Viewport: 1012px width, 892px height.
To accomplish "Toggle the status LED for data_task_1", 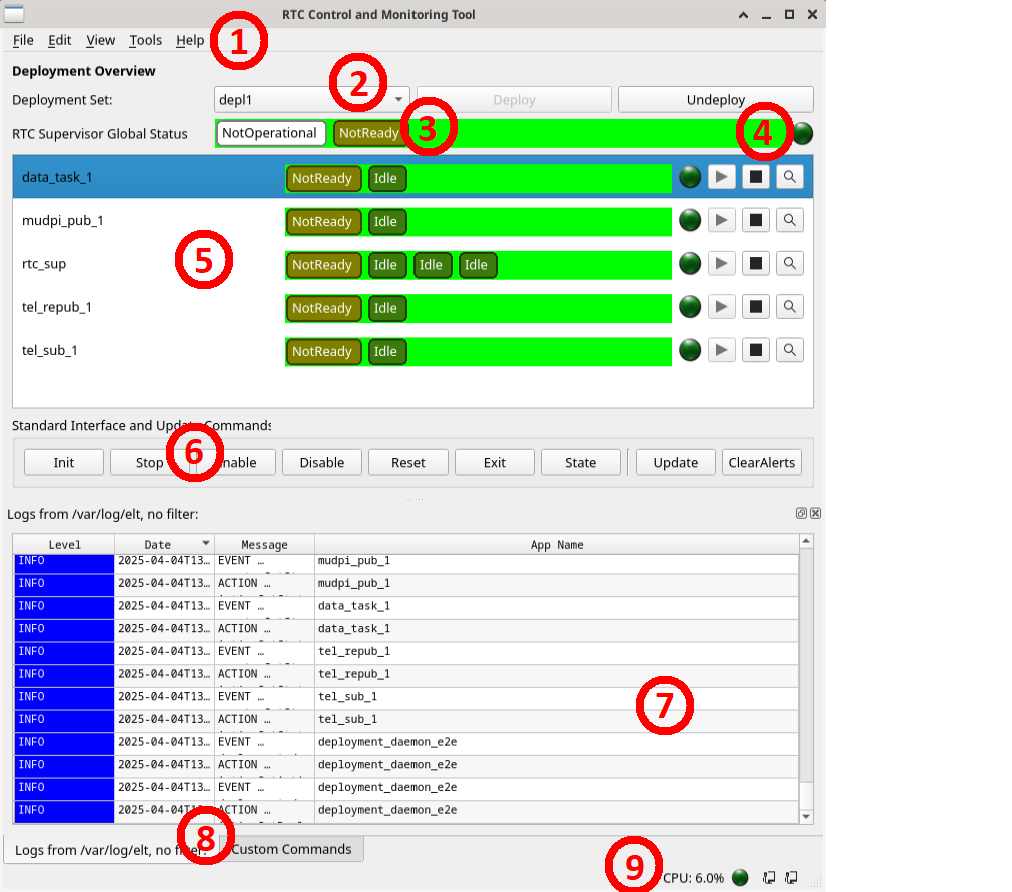I will tap(689, 176).
